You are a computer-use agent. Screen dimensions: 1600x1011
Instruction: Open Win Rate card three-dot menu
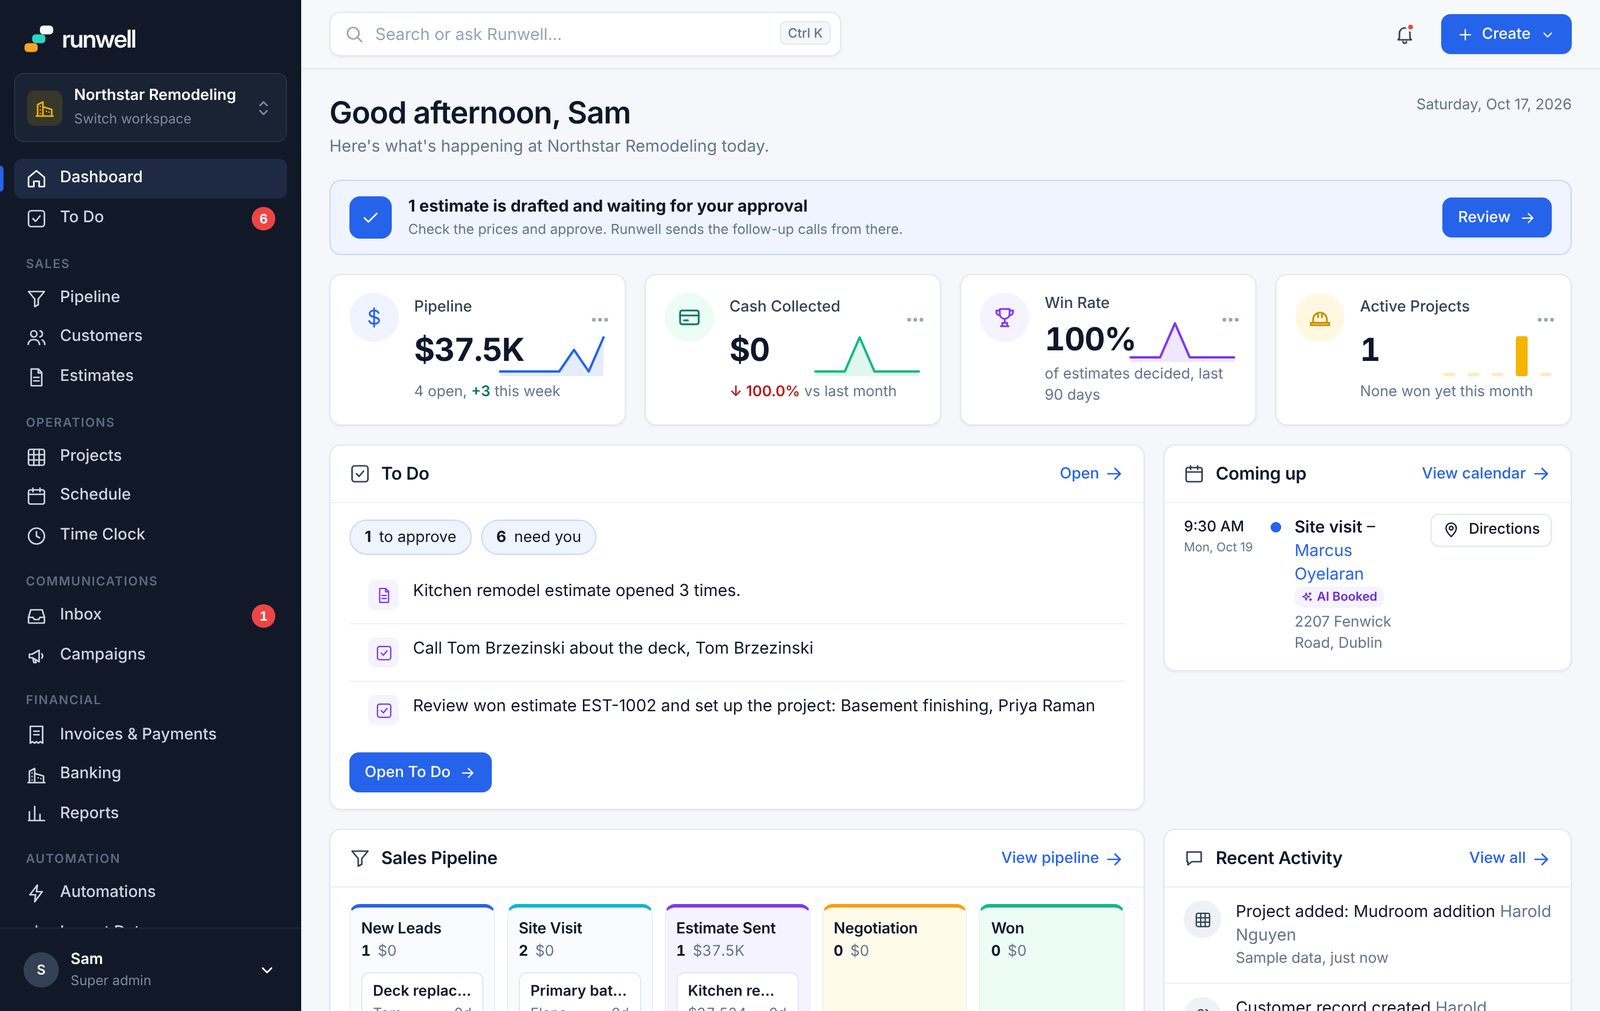tap(1231, 320)
